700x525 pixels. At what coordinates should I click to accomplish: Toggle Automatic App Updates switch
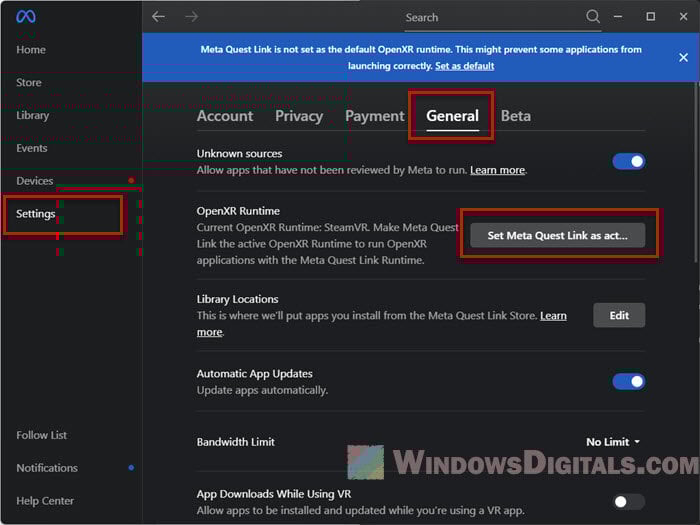(x=629, y=381)
